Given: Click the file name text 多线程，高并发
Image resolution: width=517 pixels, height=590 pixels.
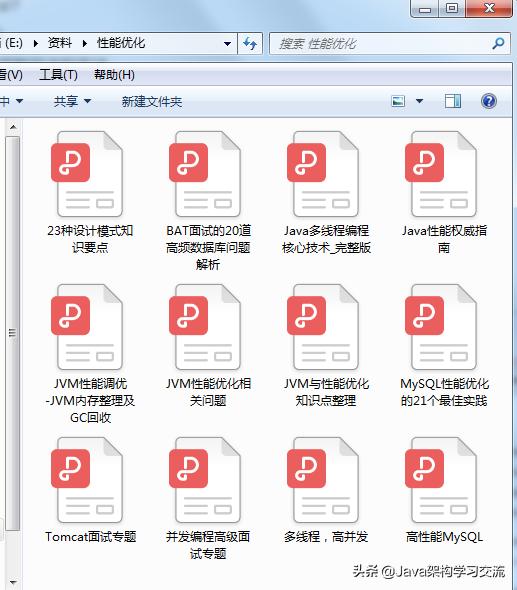Looking at the screenshot, I should pos(326,537).
